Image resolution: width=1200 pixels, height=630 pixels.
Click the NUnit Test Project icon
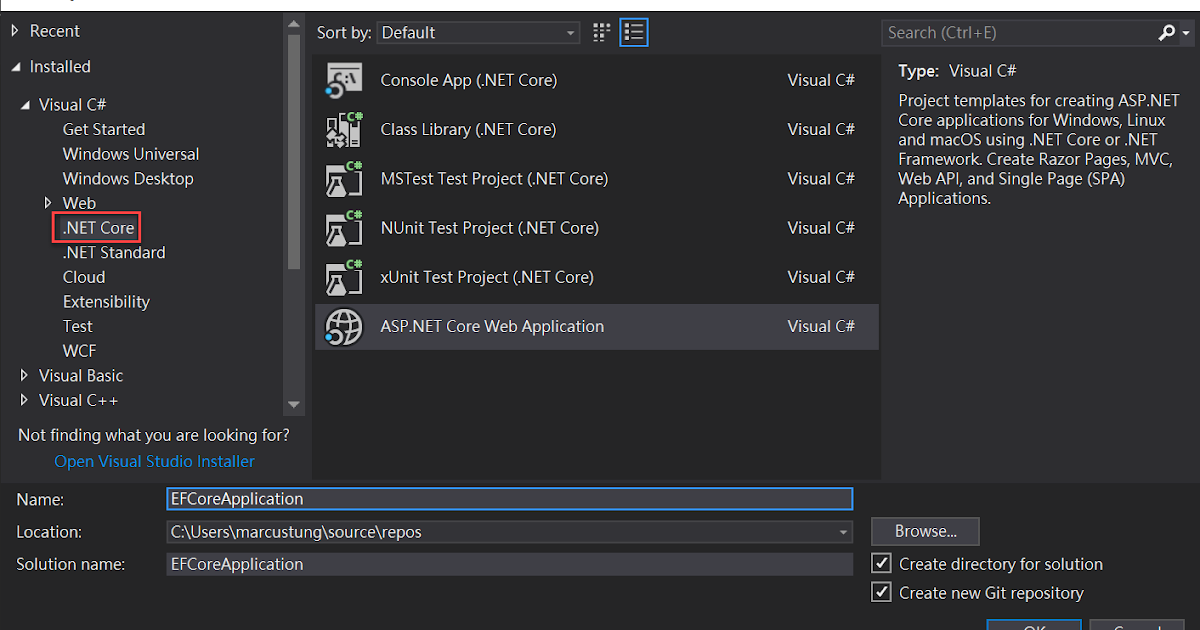pos(344,228)
